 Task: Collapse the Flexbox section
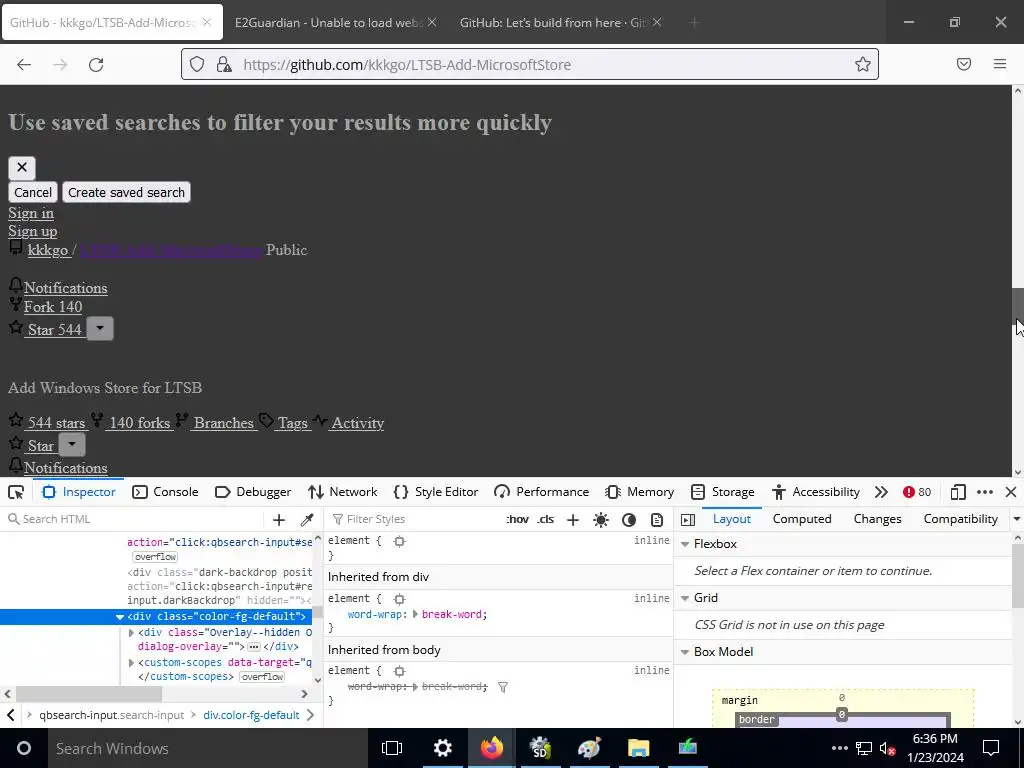685,544
